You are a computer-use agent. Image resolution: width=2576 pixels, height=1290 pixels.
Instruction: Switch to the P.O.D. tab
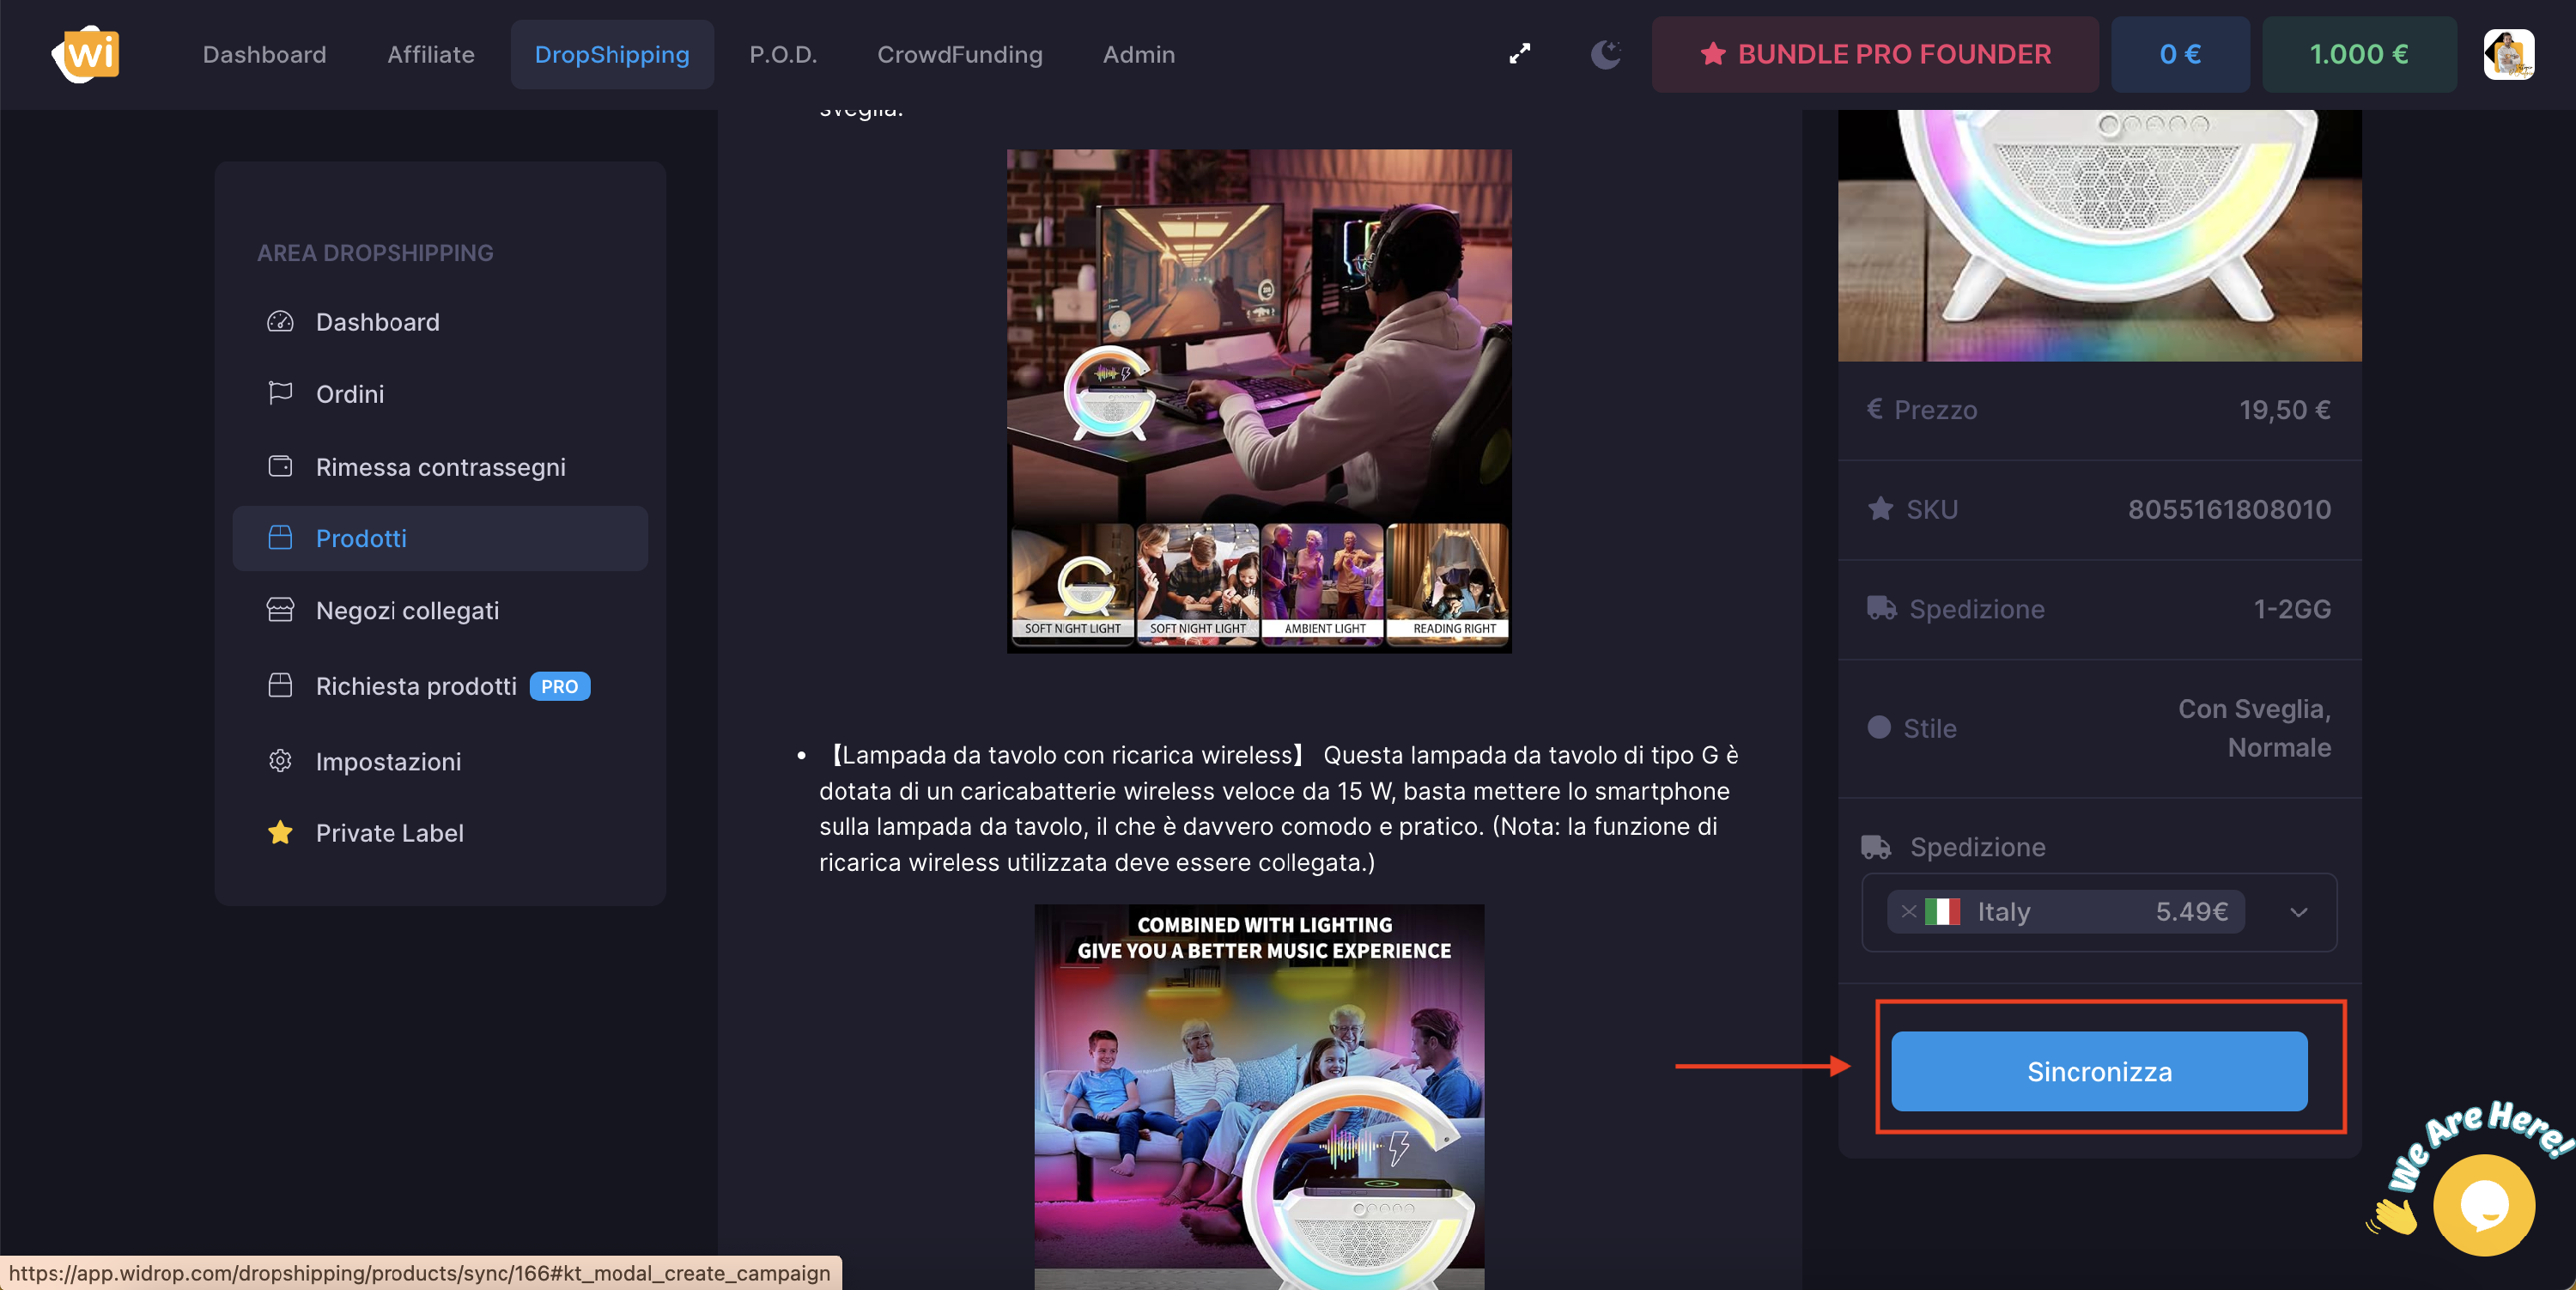[x=782, y=54]
